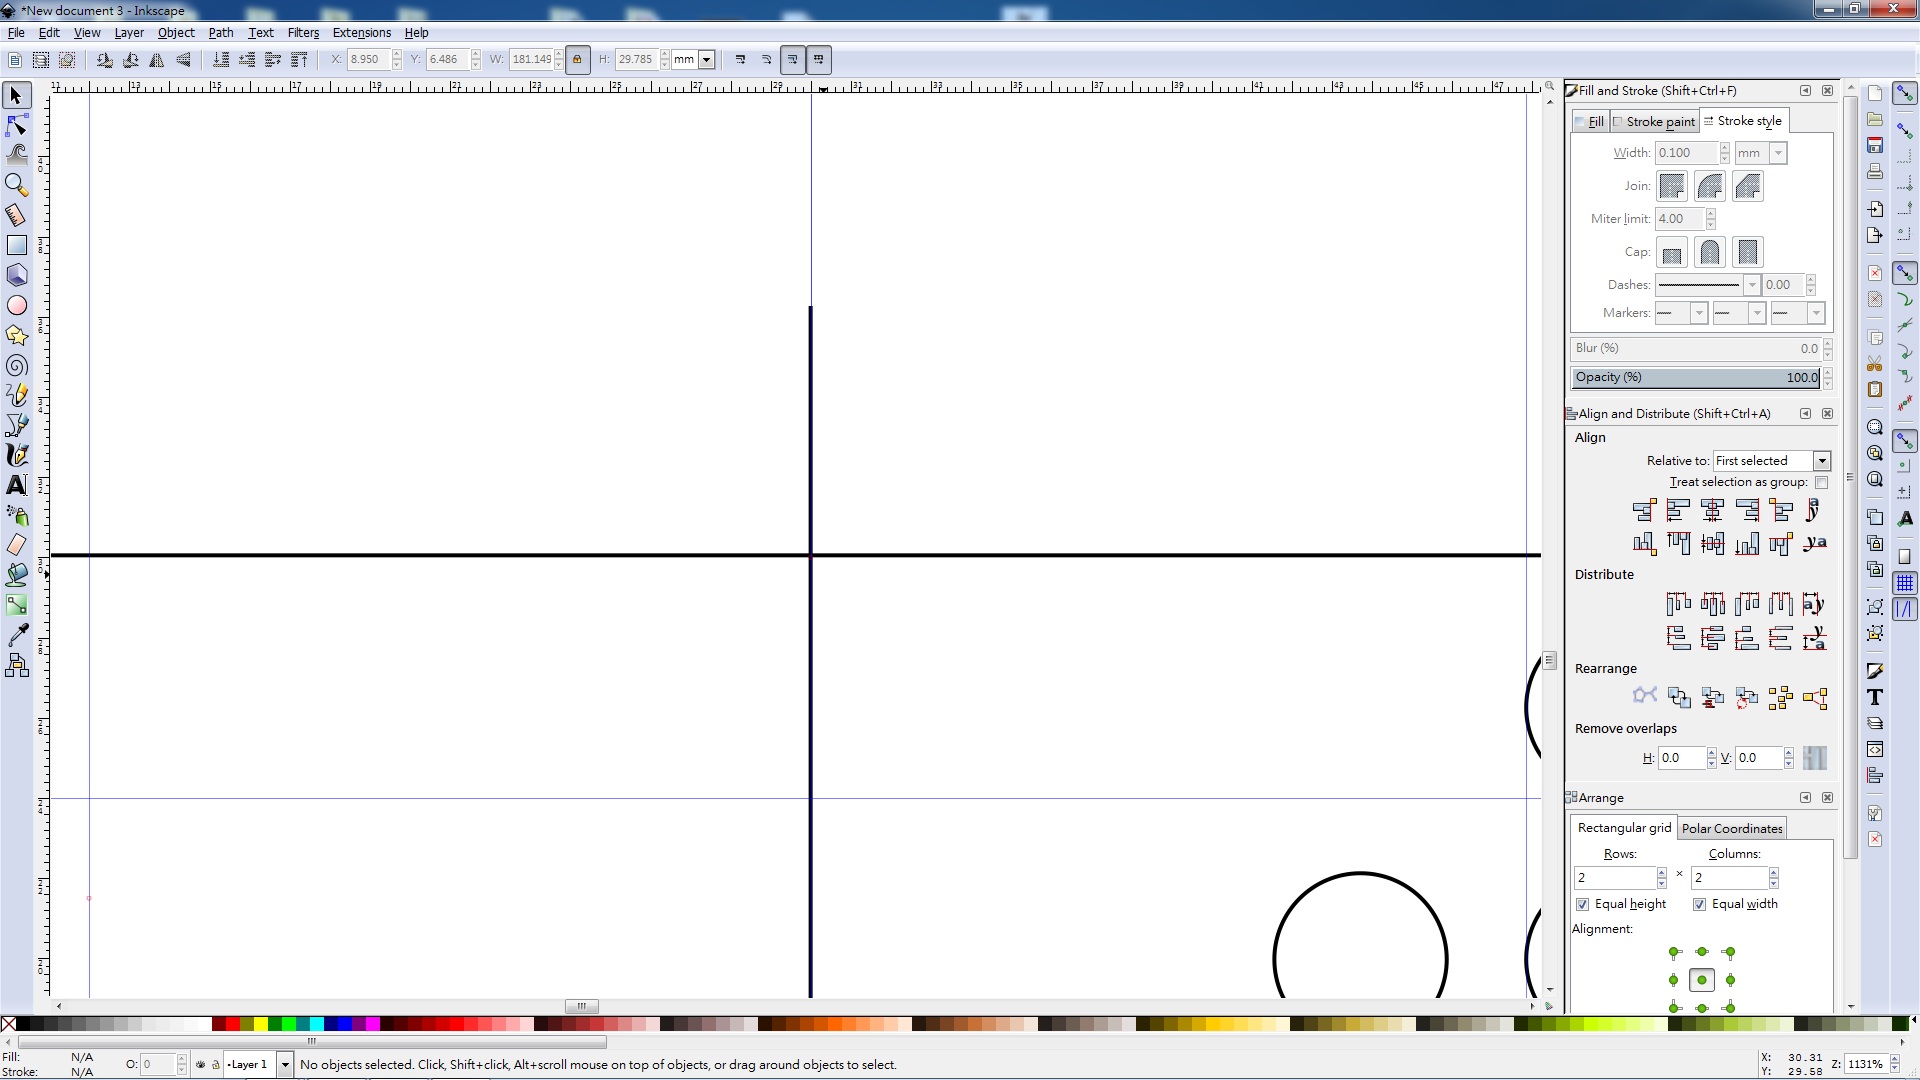Select the Zoom tool
This screenshot has height=1080, width=1920.
(17, 185)
